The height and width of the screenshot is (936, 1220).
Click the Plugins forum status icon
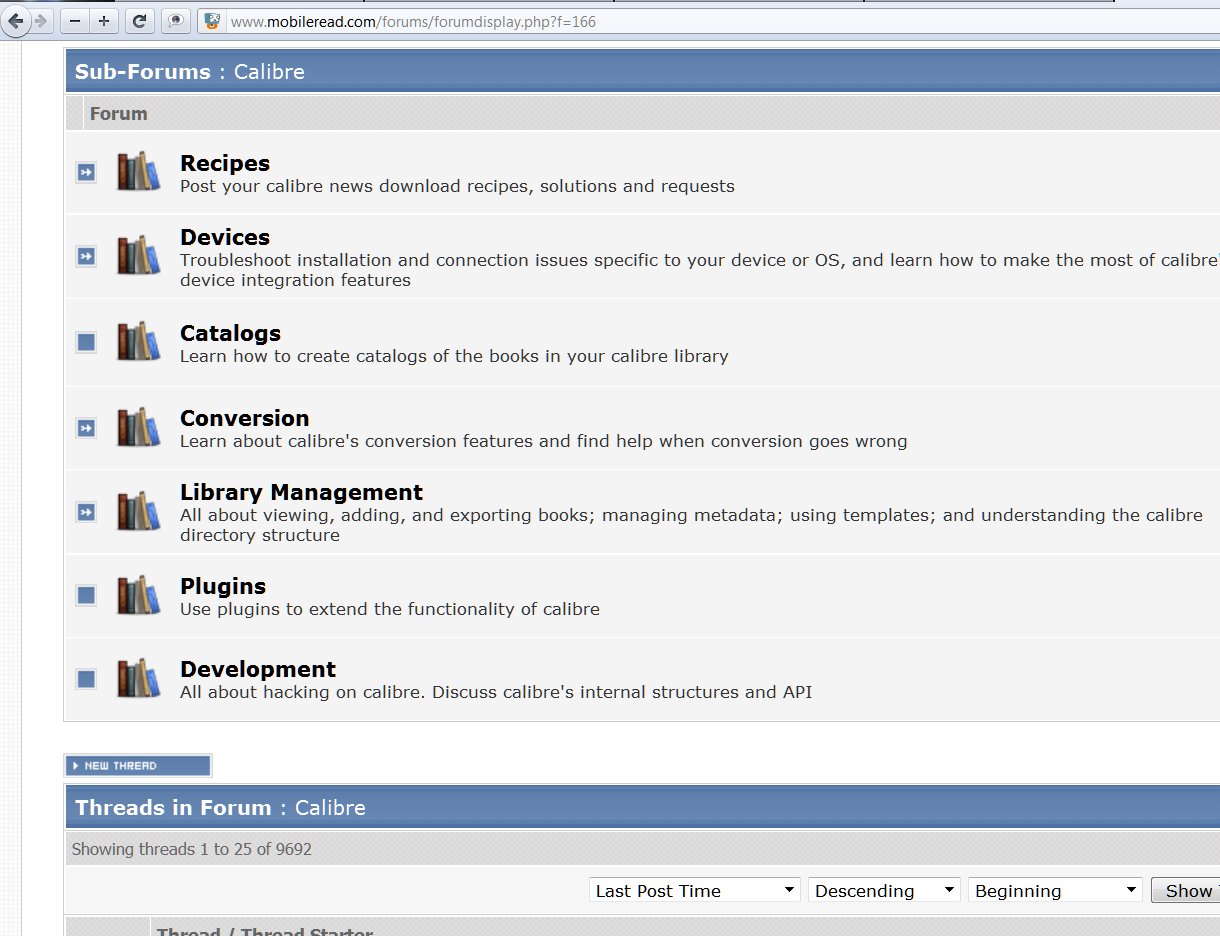(86, 595)
